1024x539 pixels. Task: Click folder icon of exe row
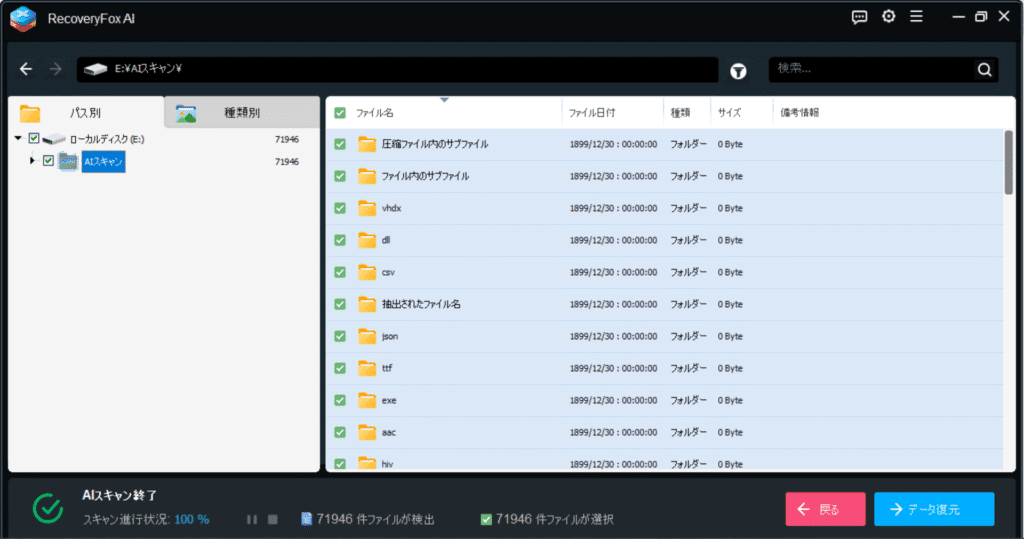point(367,400)
